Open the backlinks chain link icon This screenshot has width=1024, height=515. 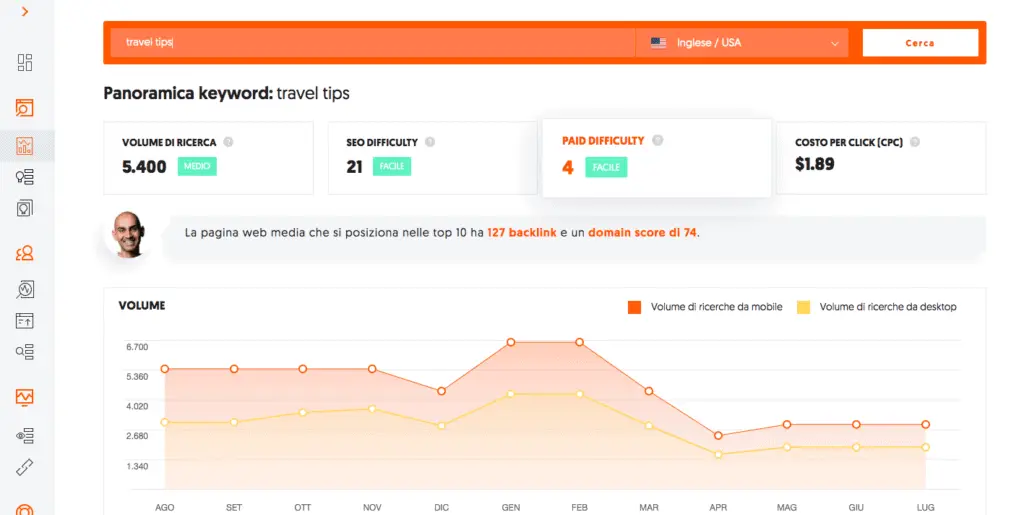point(25,467)
